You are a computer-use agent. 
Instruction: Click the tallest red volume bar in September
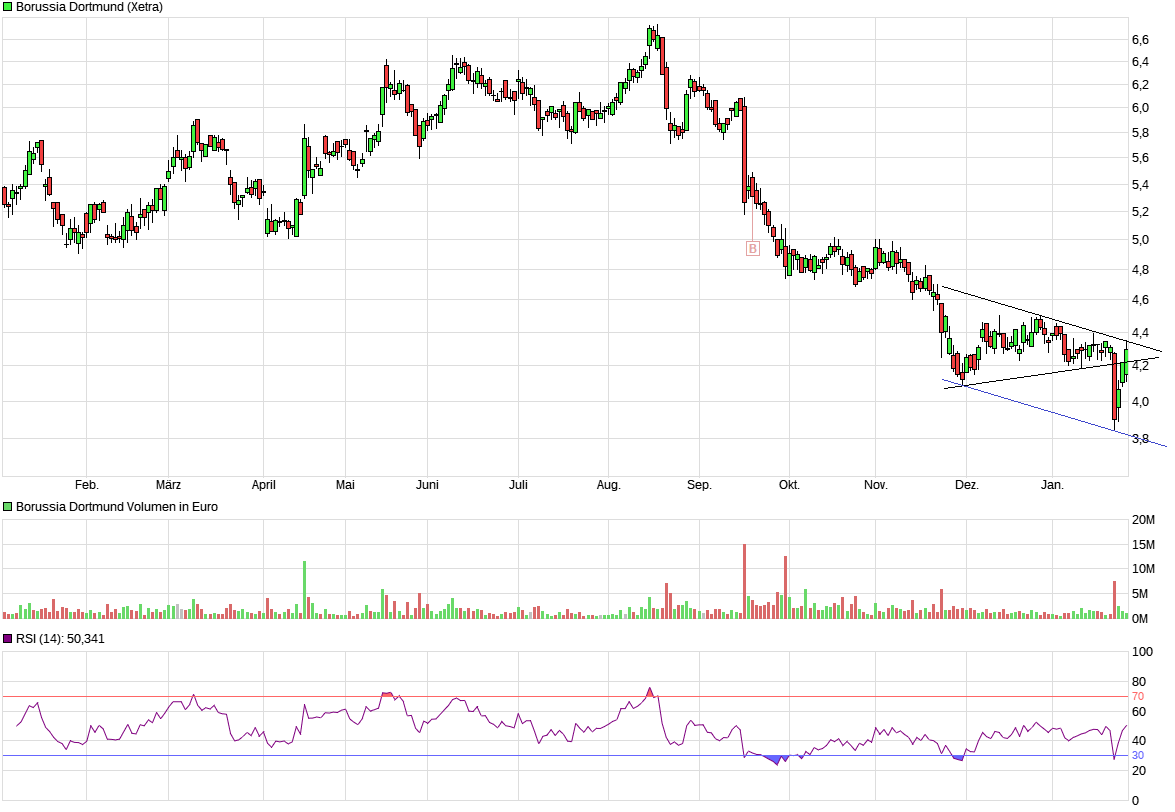(744, 582)
